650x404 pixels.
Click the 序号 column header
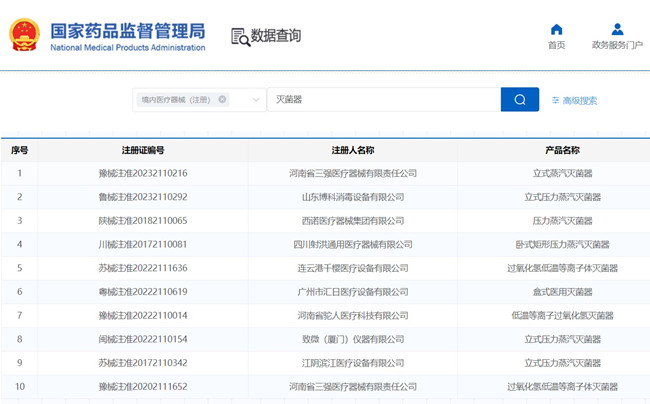[x=19, y=150]
